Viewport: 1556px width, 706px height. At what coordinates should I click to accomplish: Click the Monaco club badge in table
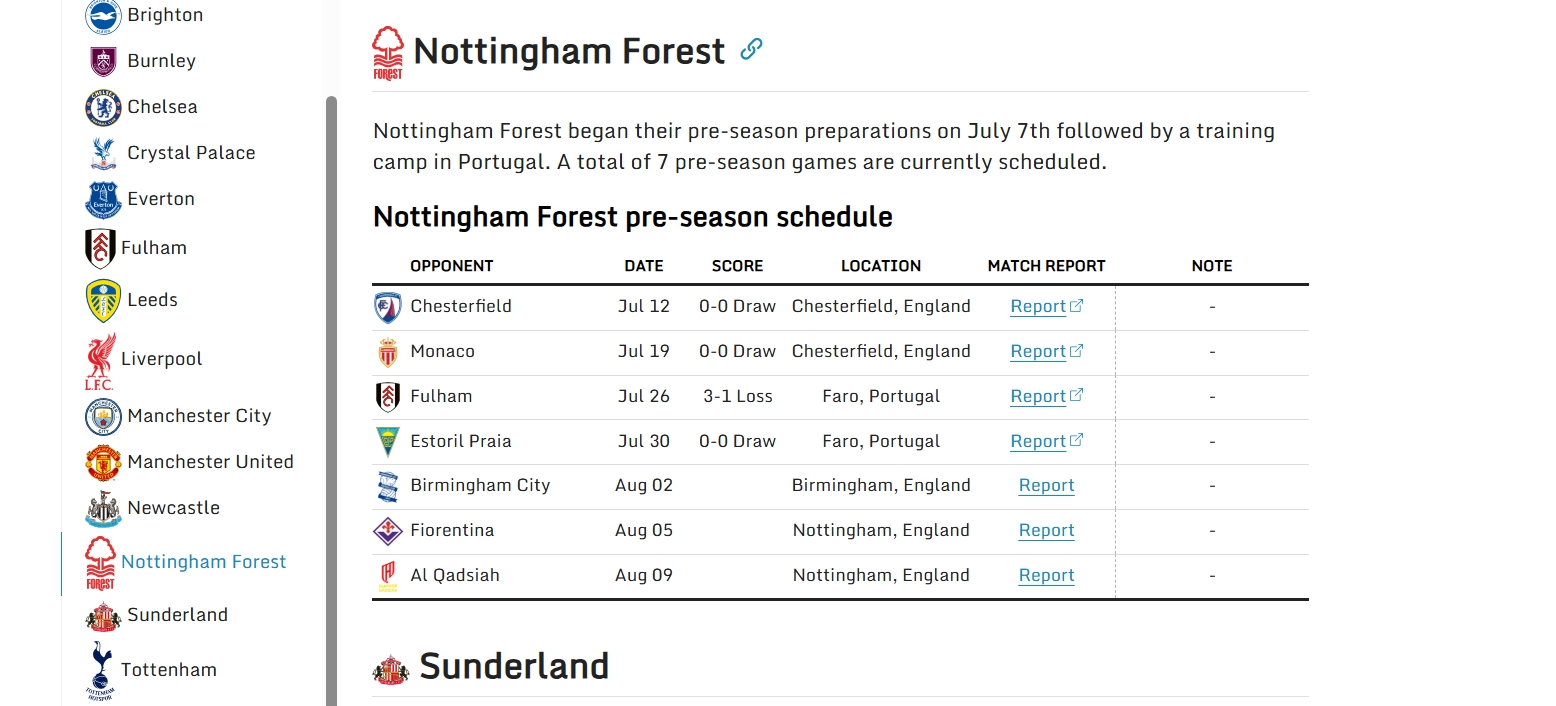click(x=388, y=352)
